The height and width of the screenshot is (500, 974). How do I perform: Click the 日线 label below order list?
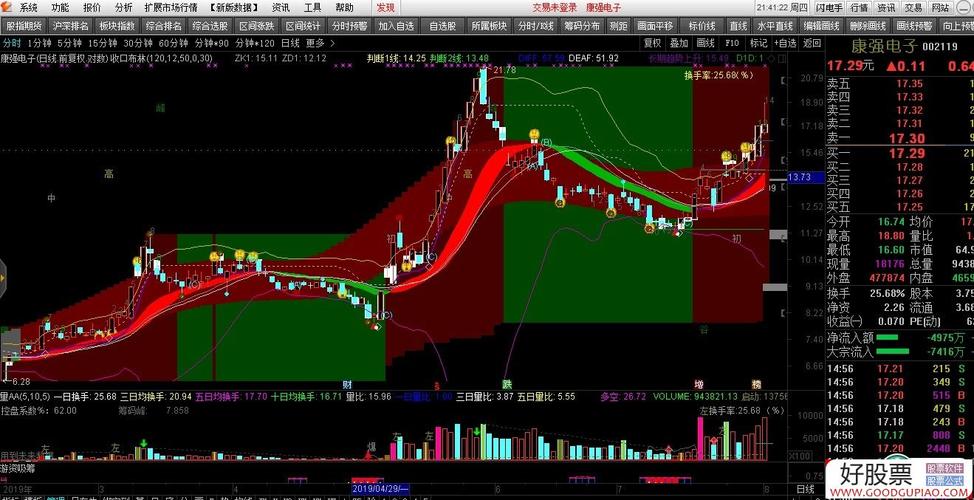[x=806, y=489]
